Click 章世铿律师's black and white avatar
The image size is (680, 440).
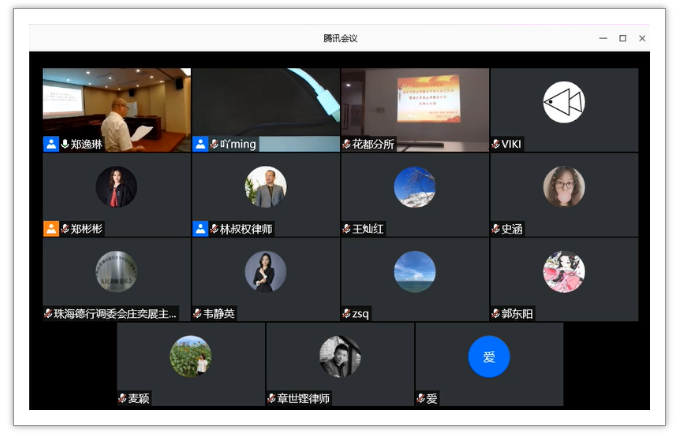coord(340,356)
